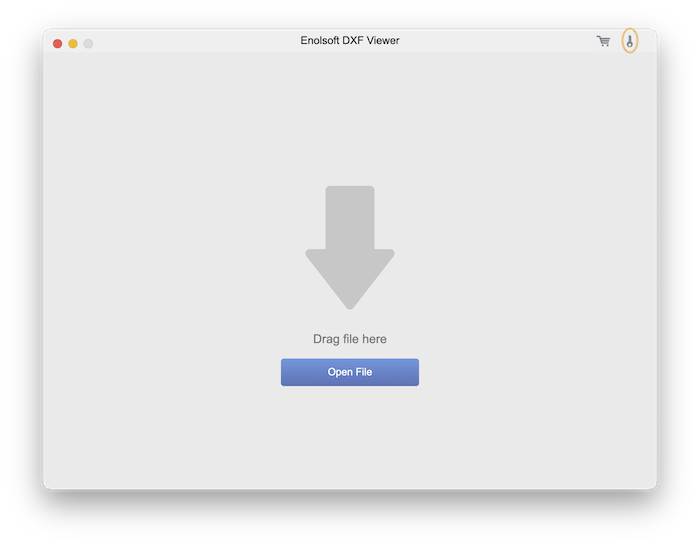
Task: Click the word "Viewer" in the title
Action: tap(383, 40)
